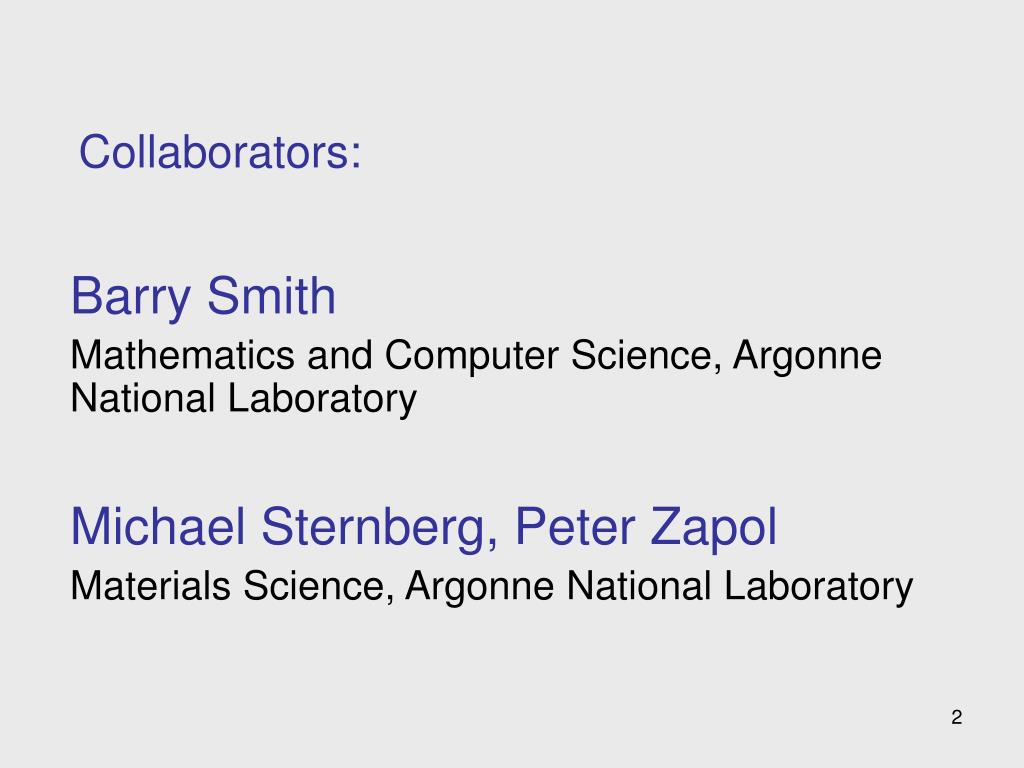
Task: Select the first name Michael
Action: pyautogui.click(x=158, y=526)
